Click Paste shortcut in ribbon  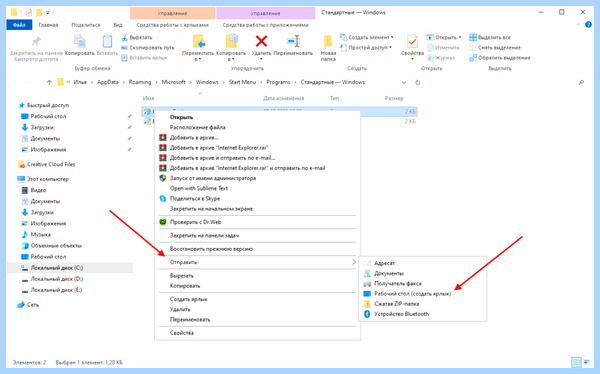tap(144, 58)
